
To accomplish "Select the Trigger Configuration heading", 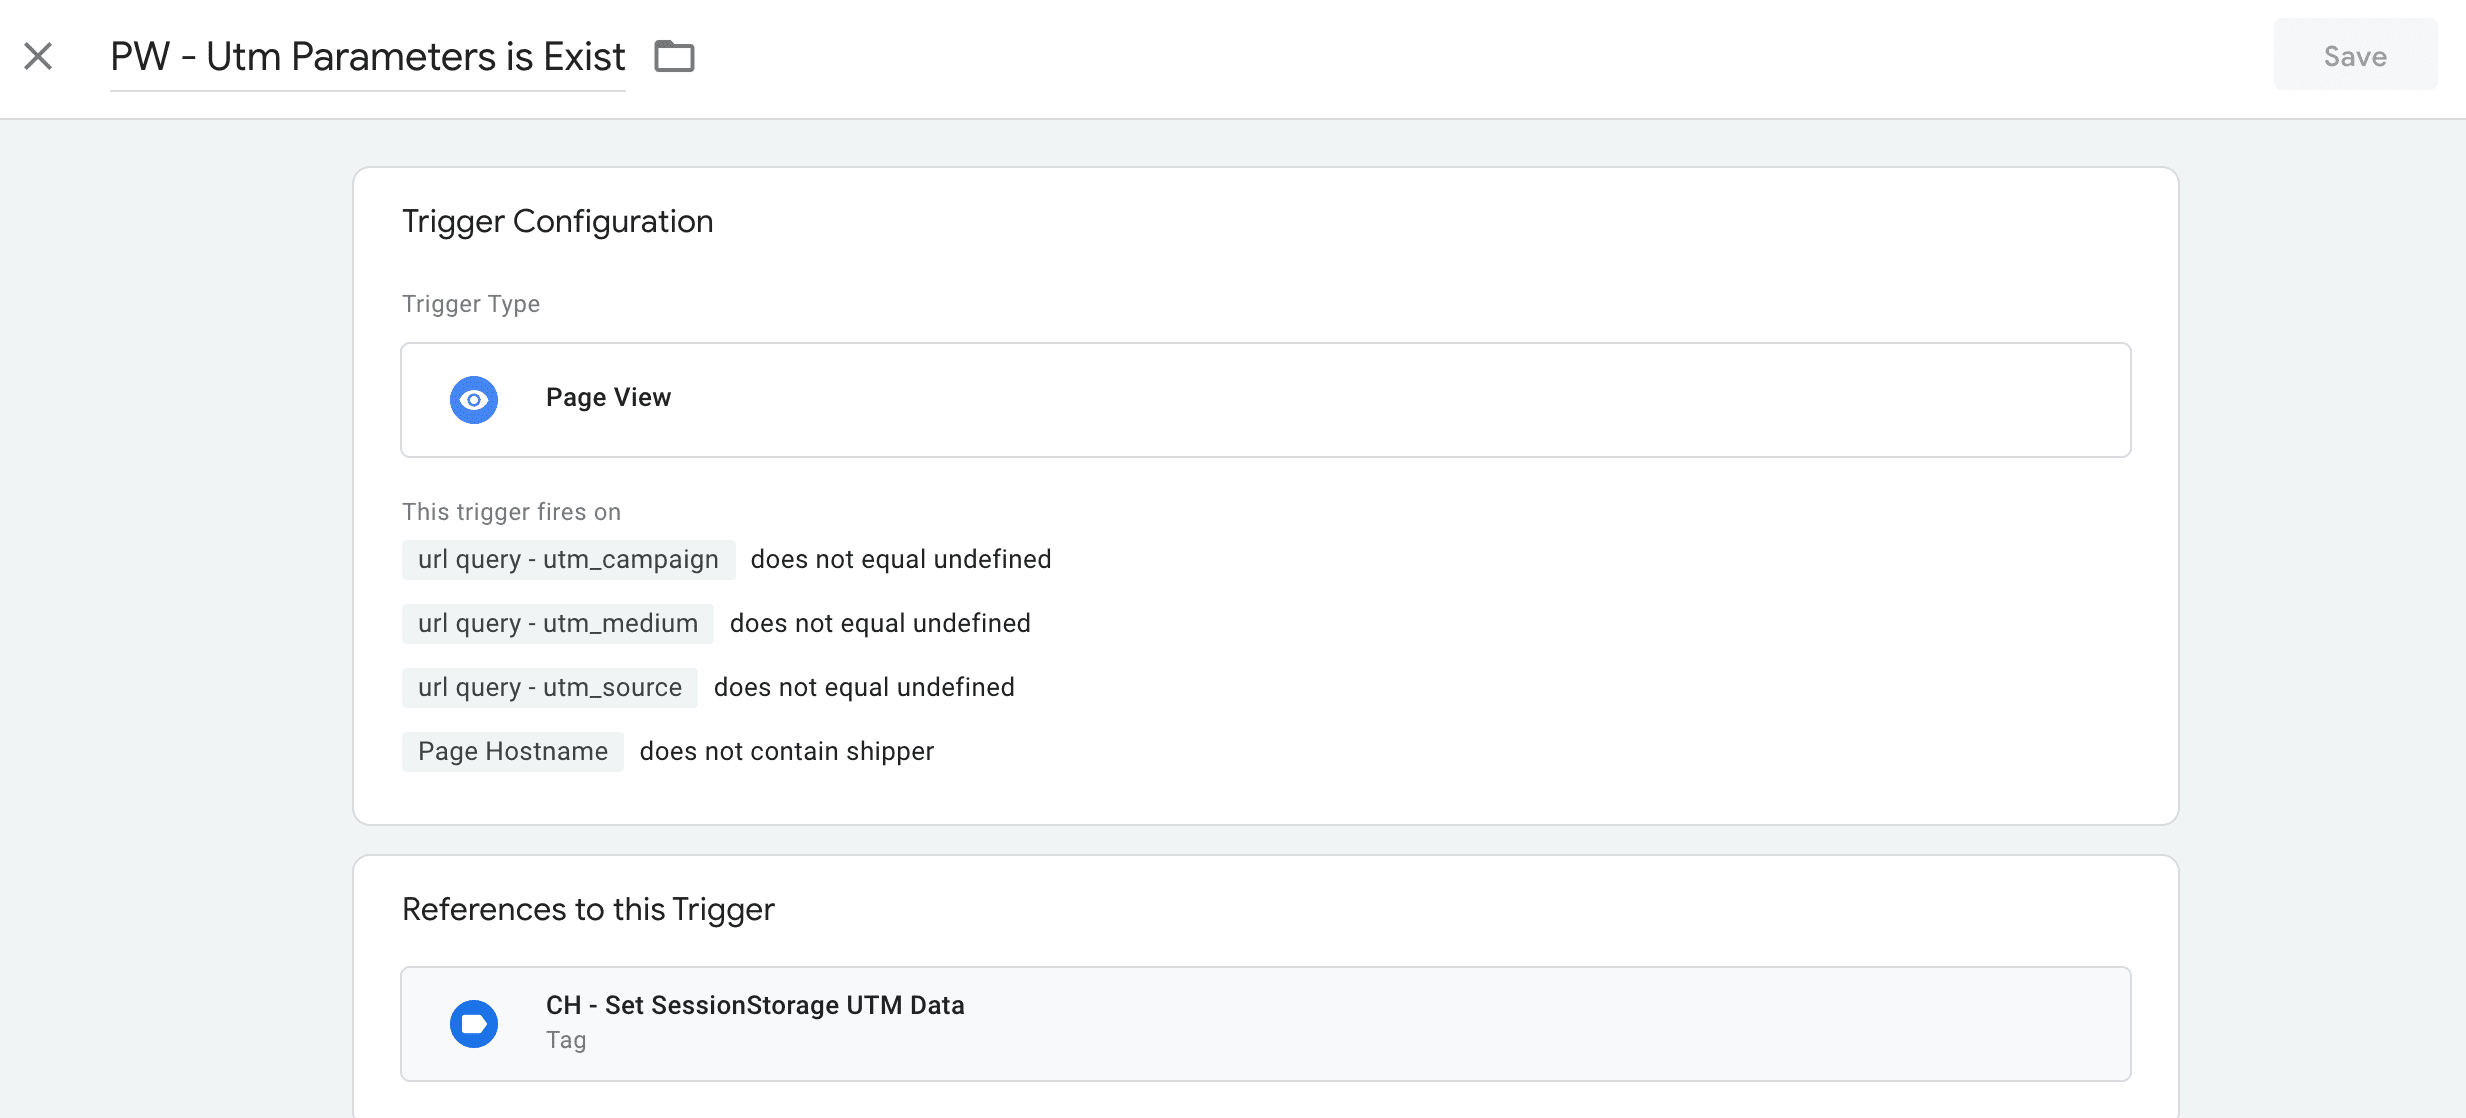I will pyautogui.click(x=557, y=220).
